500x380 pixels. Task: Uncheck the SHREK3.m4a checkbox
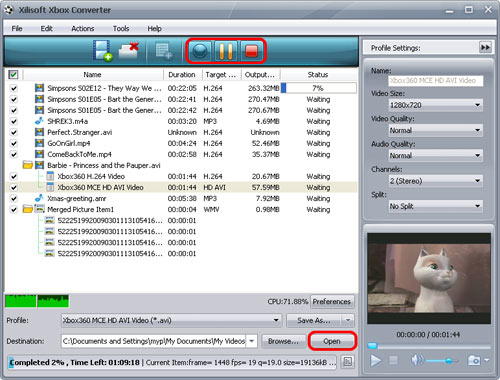click(14, 121)
